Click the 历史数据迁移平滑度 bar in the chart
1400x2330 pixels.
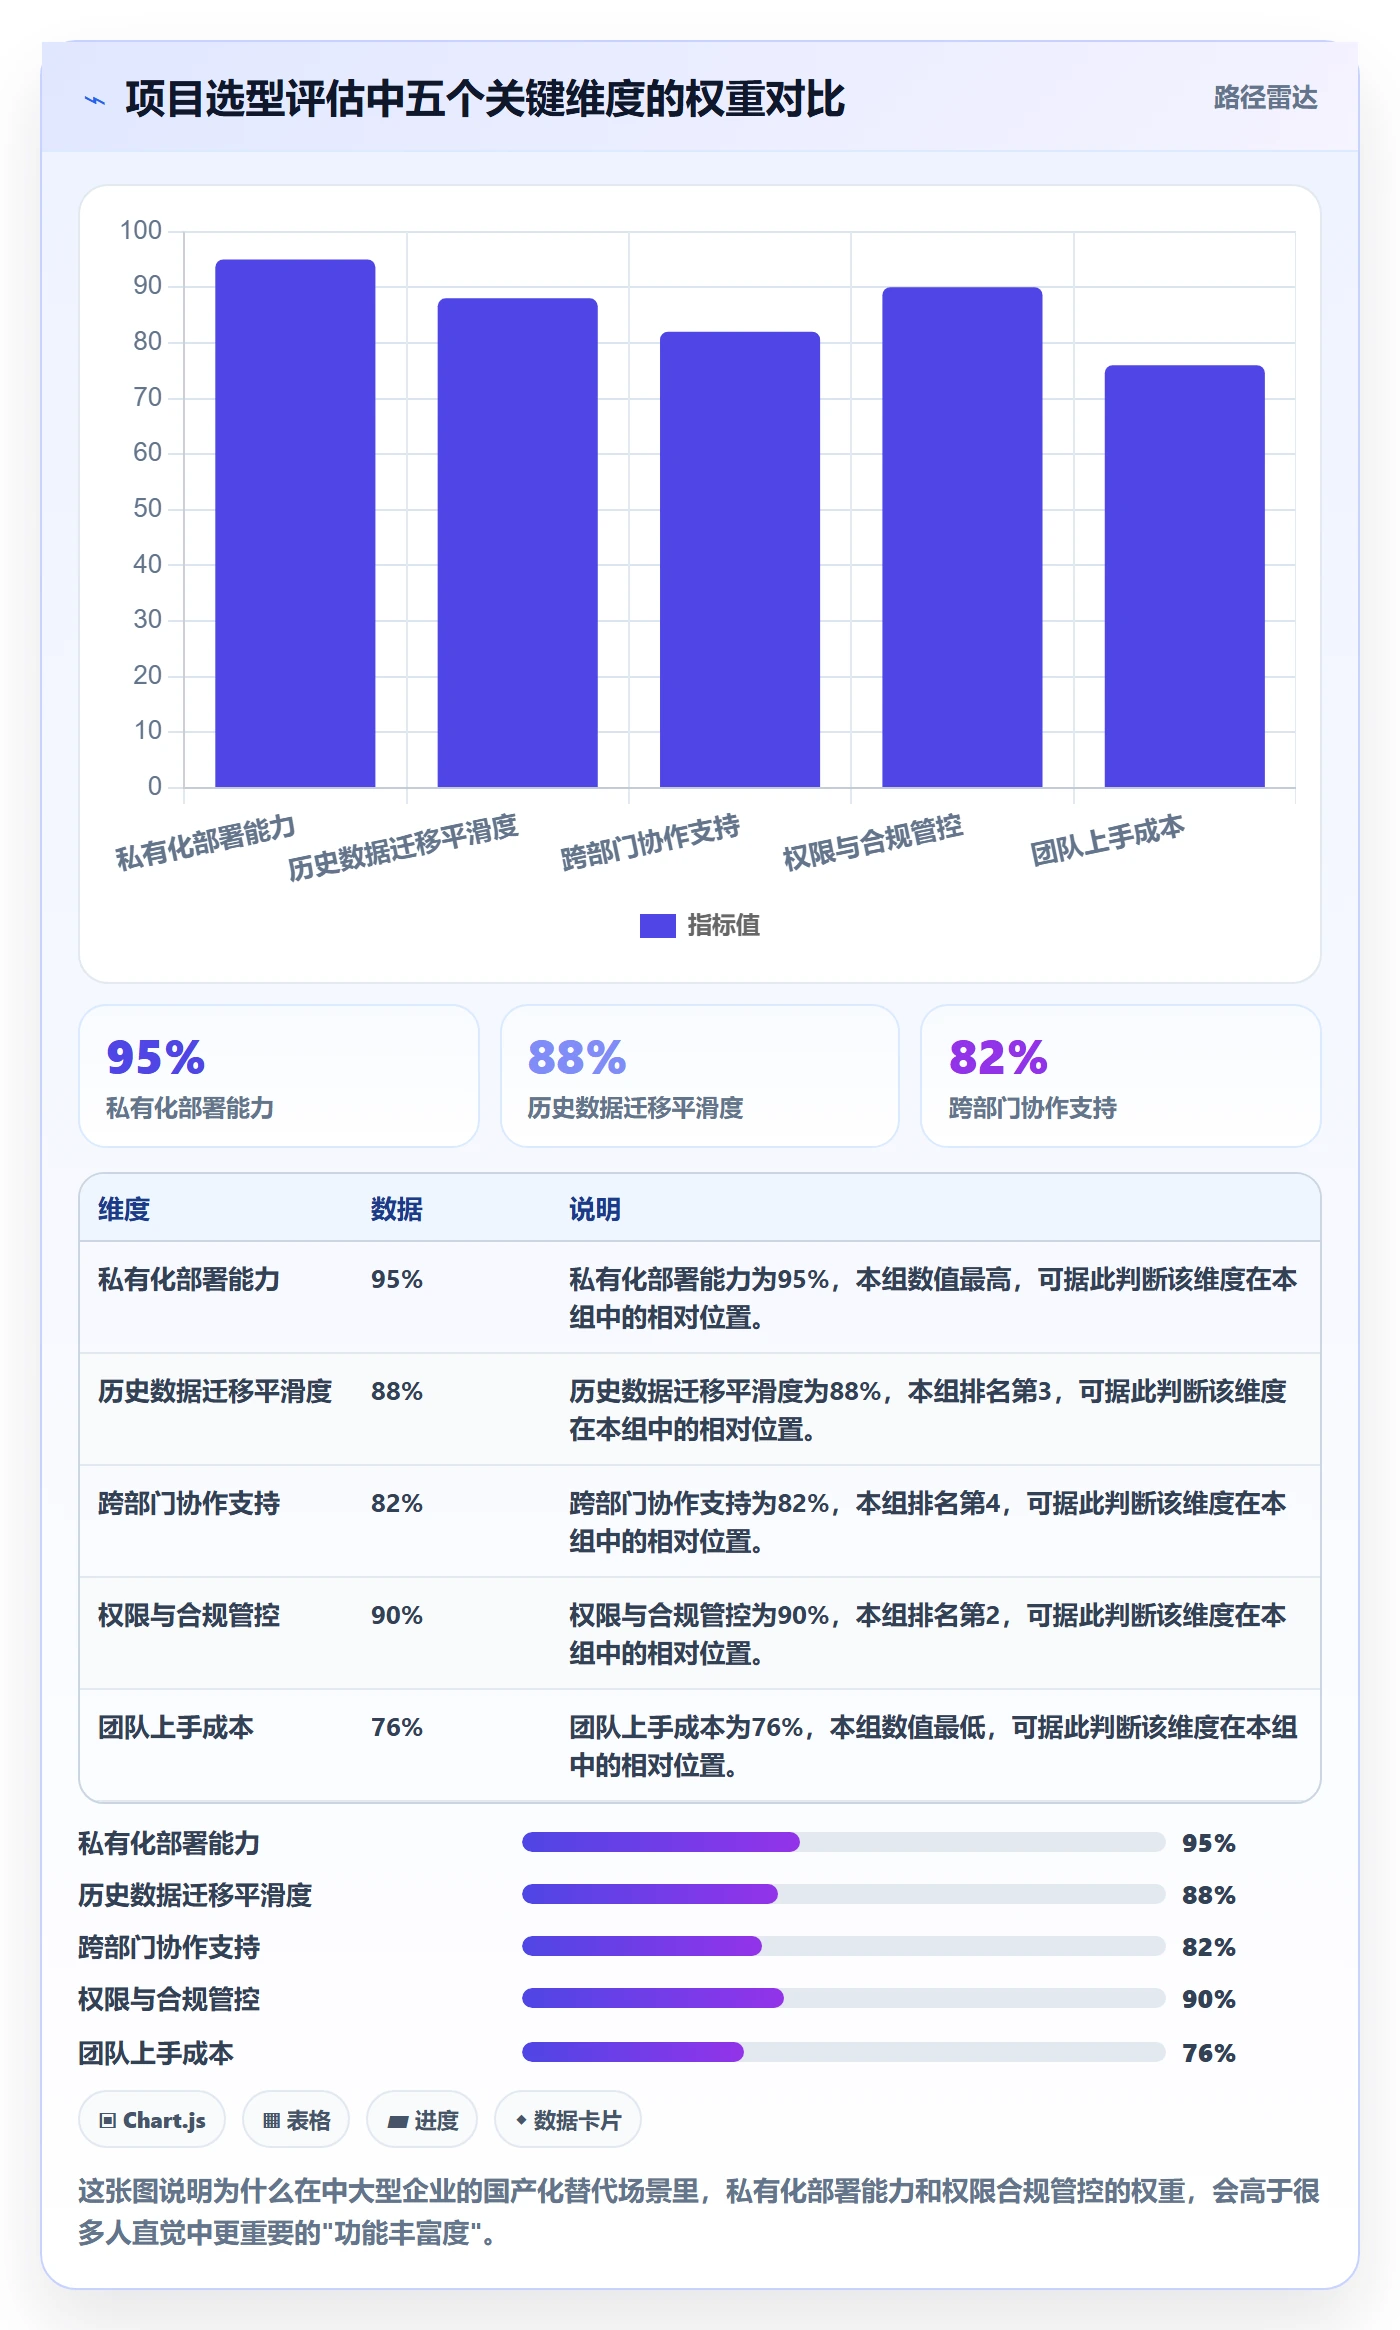(x=517, y=543)
